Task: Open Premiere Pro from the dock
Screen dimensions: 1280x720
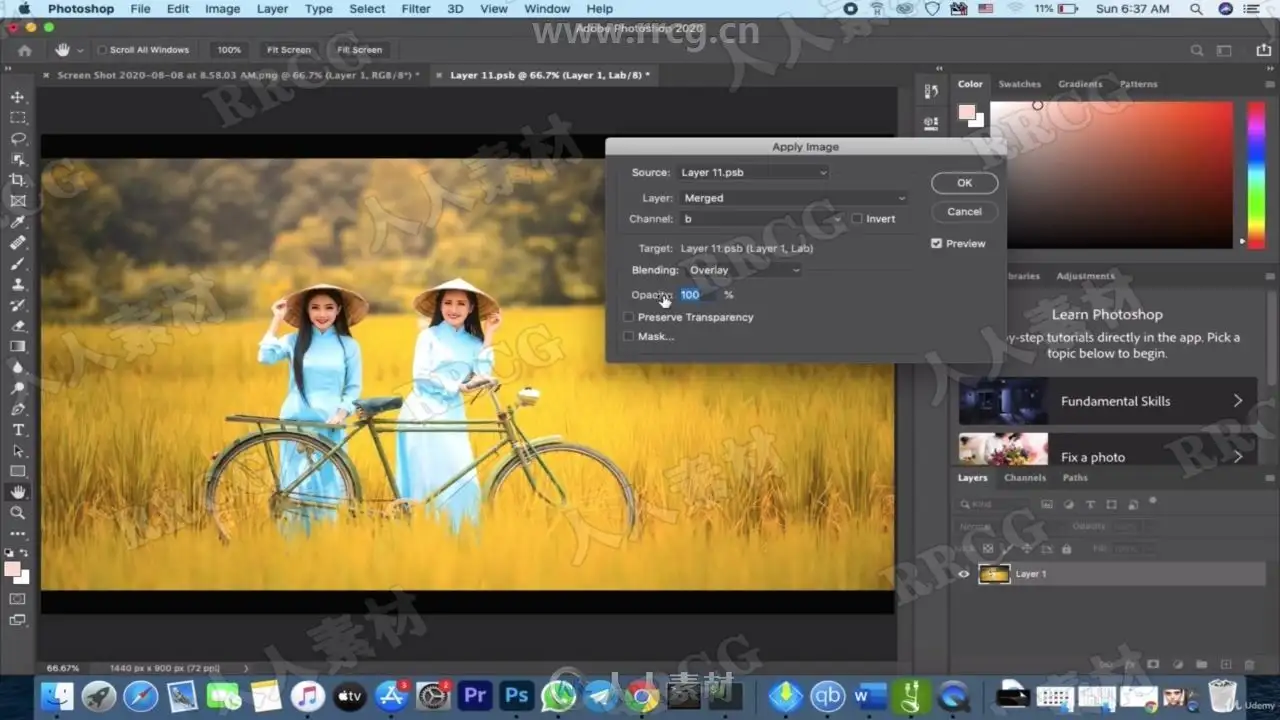Action: (476, 695)
